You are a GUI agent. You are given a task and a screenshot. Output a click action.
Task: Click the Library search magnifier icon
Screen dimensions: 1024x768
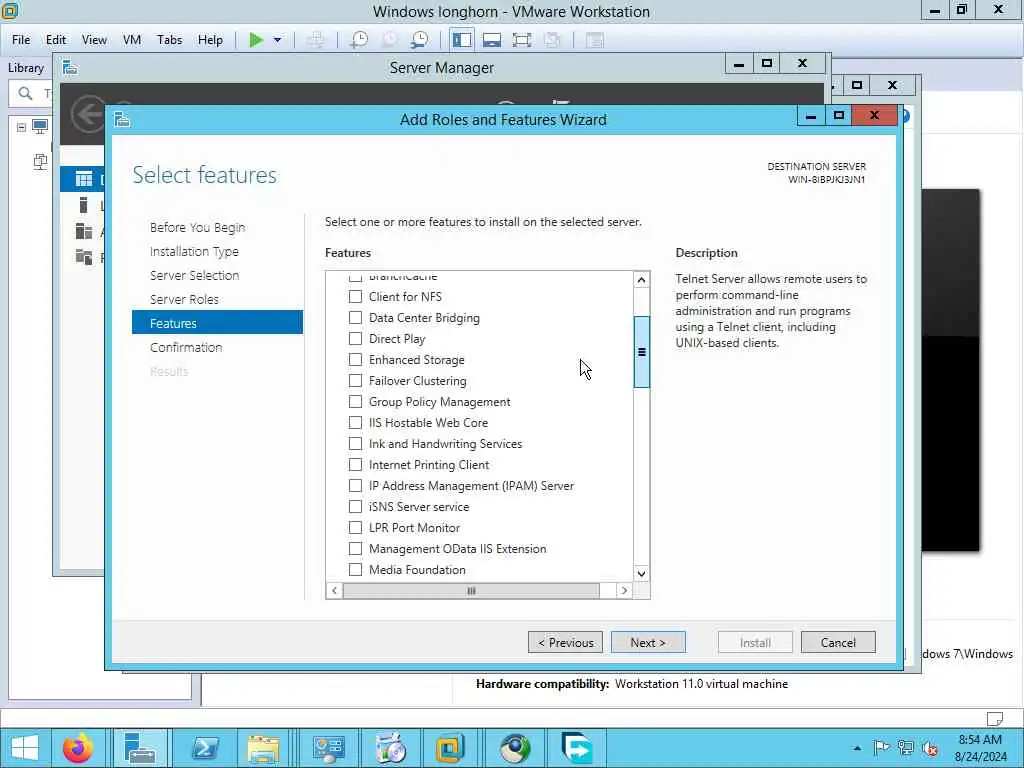click(x=25, y=93)
